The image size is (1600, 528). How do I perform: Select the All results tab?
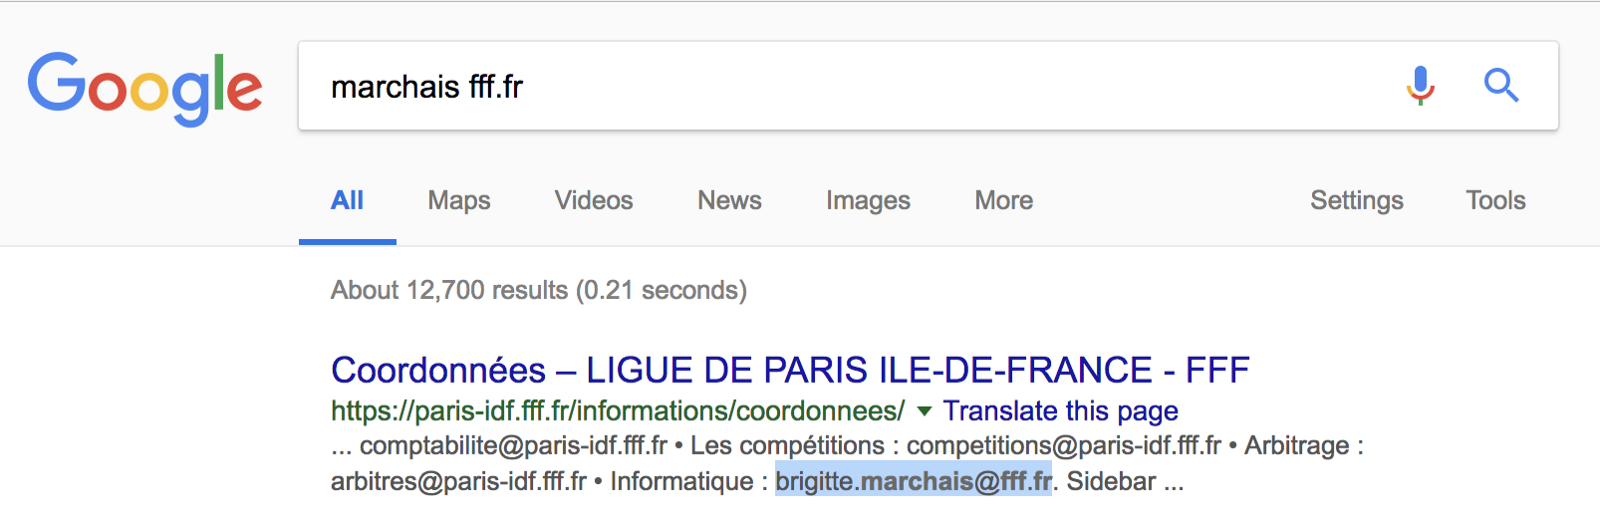[347, 201]
